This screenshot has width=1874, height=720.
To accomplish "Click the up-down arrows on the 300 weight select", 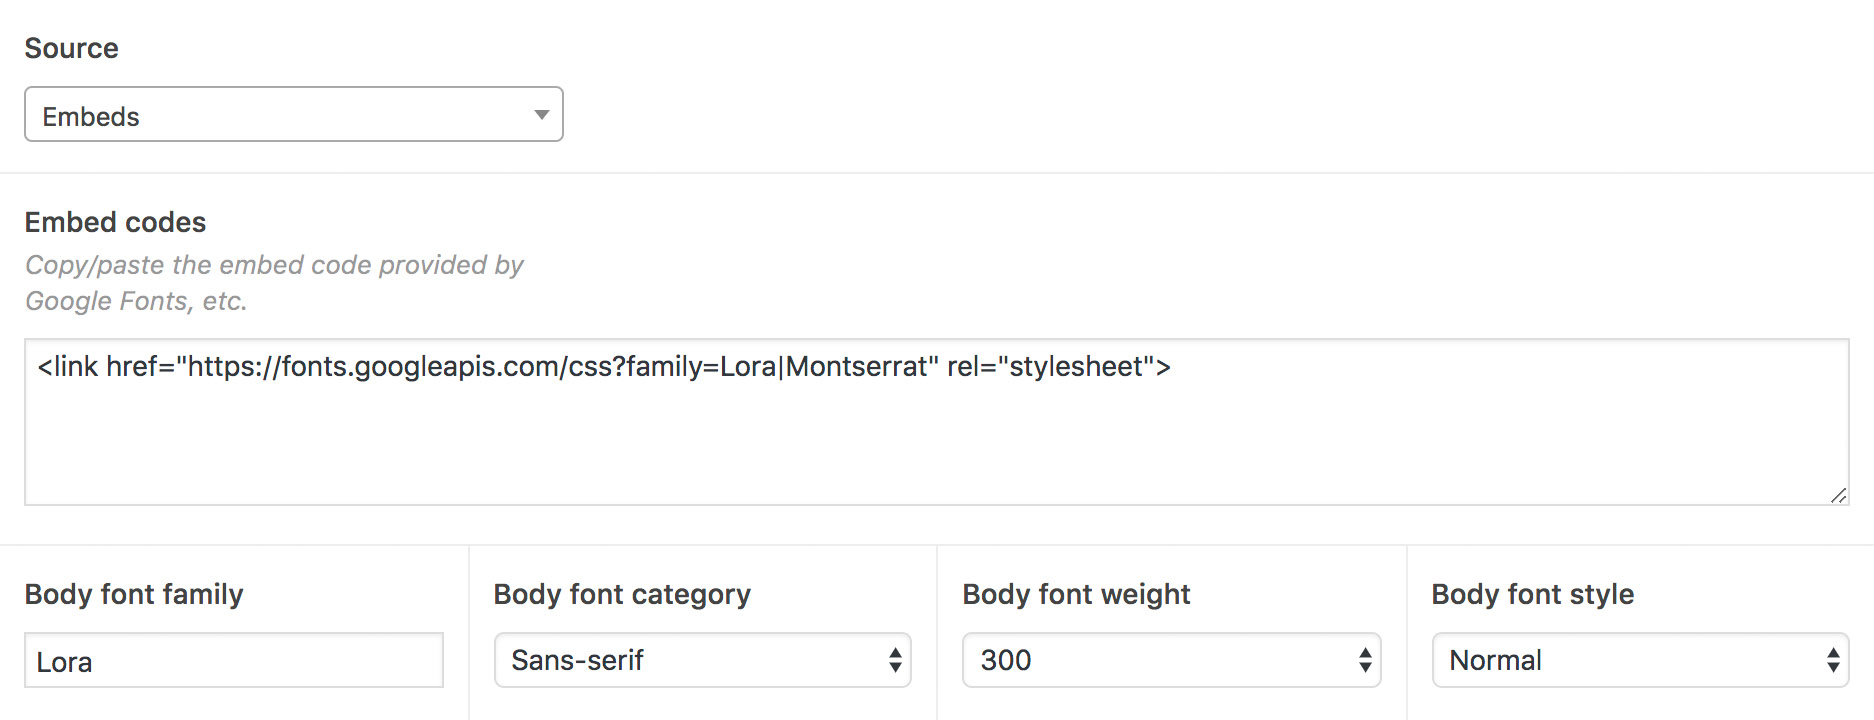I will (1365, 660).
